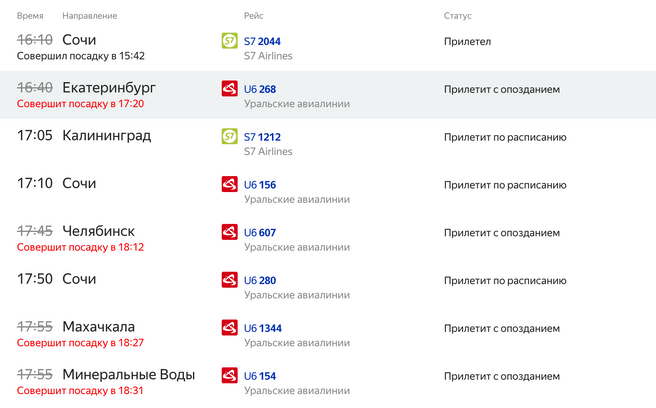Click Ural Airlines logo beside U6 280
This screenshot has height=408, width=656.
click(229, 280)
